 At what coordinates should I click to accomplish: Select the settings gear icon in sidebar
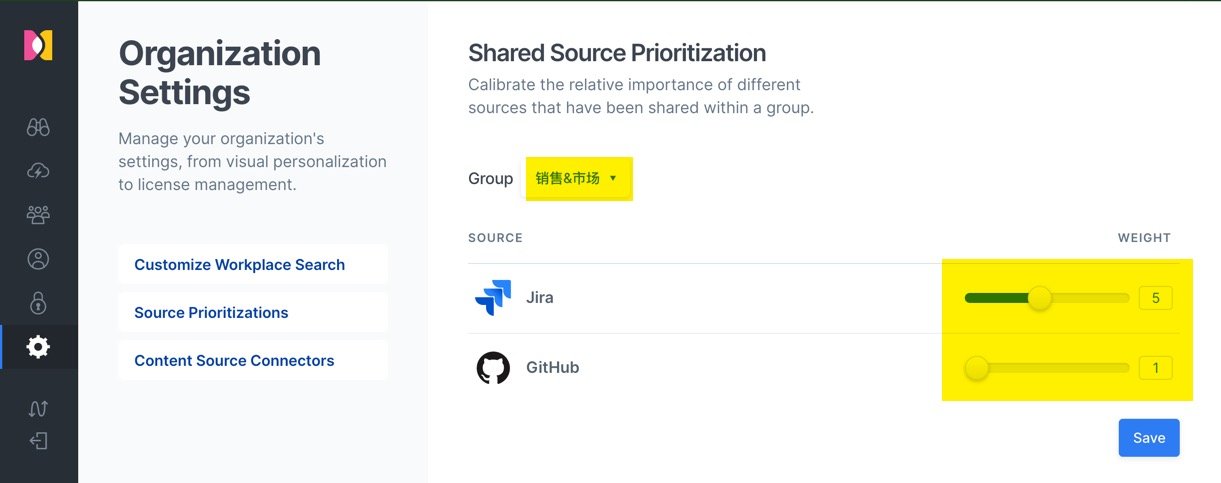(x=38, y=347)
